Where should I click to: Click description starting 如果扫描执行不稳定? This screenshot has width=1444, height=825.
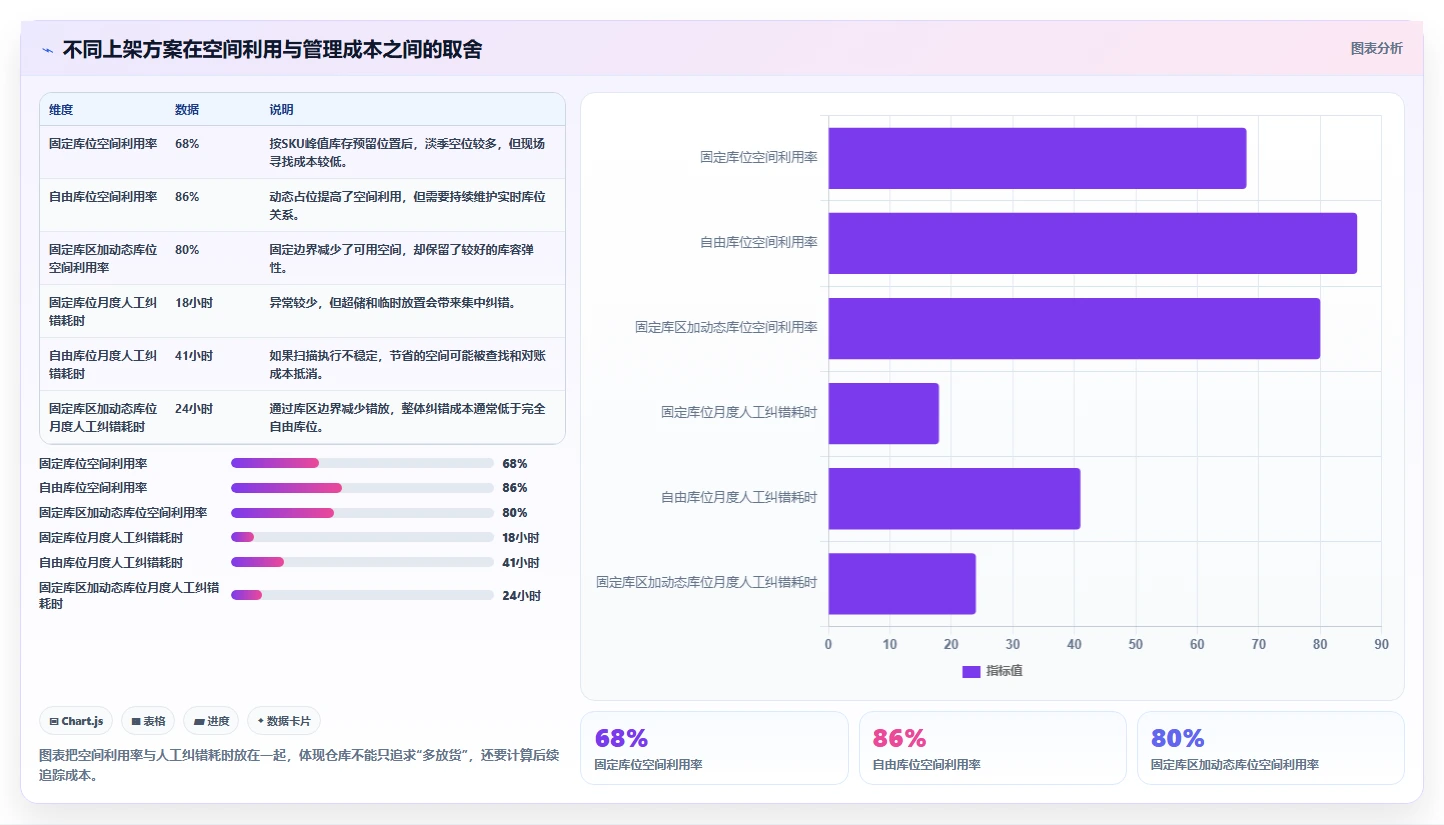[408, 365]
